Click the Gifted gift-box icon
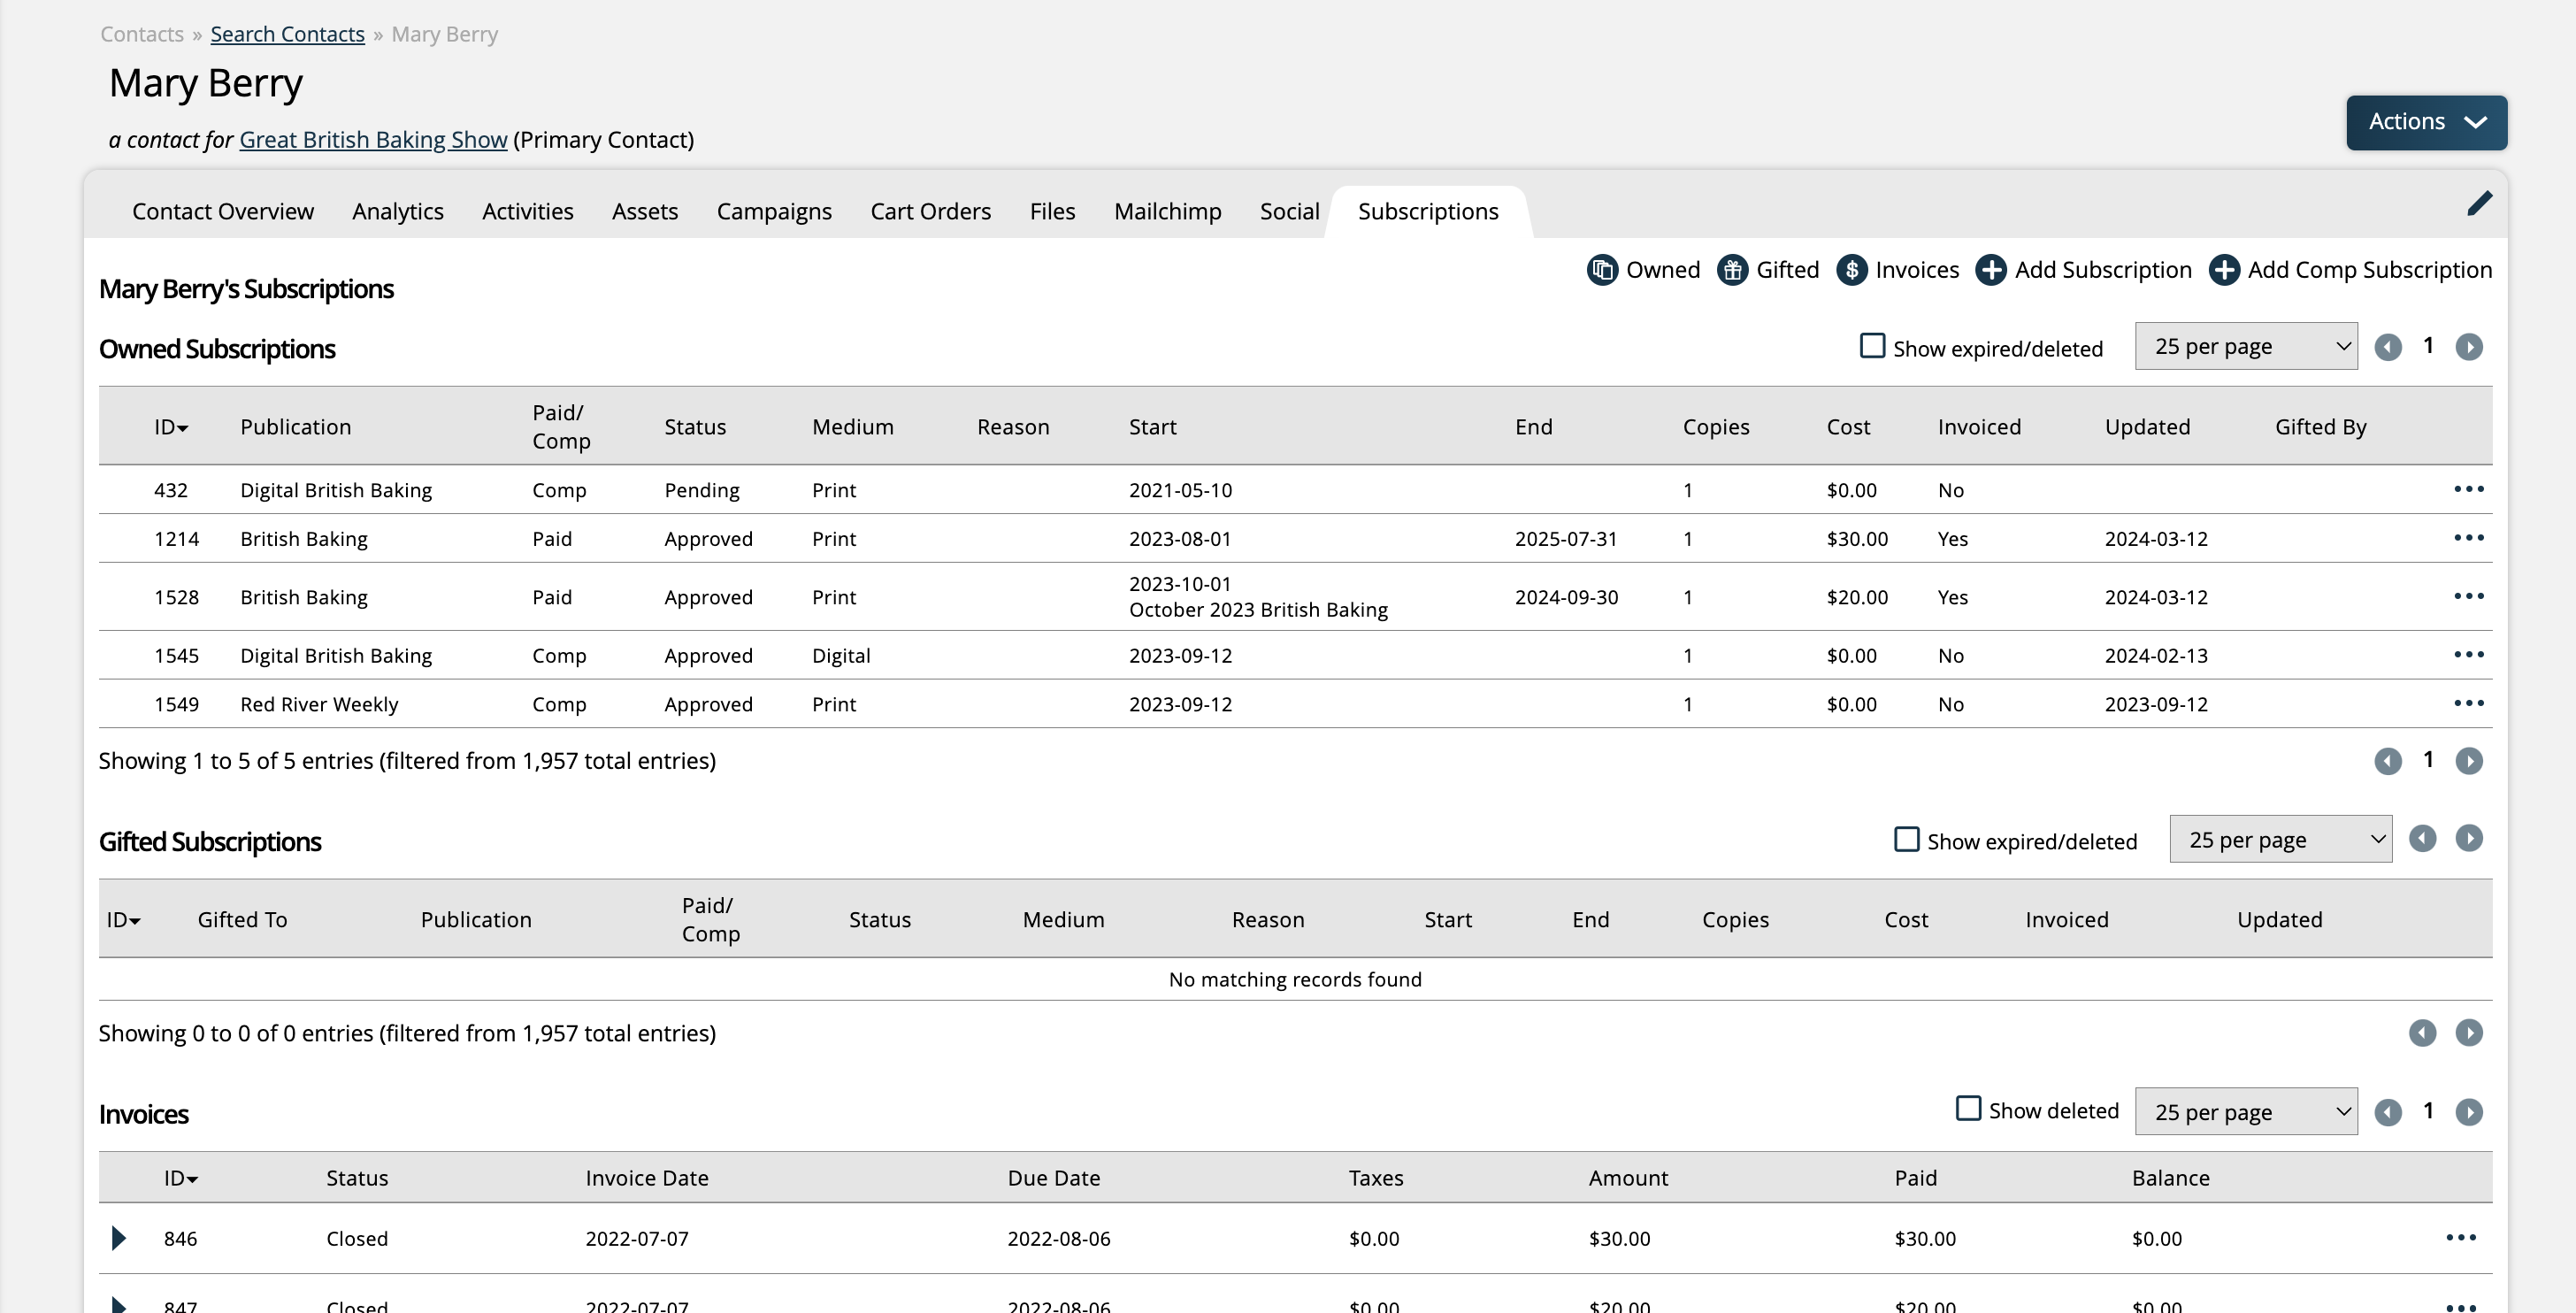This screenshot has height=1313, width=2576. (x=1732, y=270)
